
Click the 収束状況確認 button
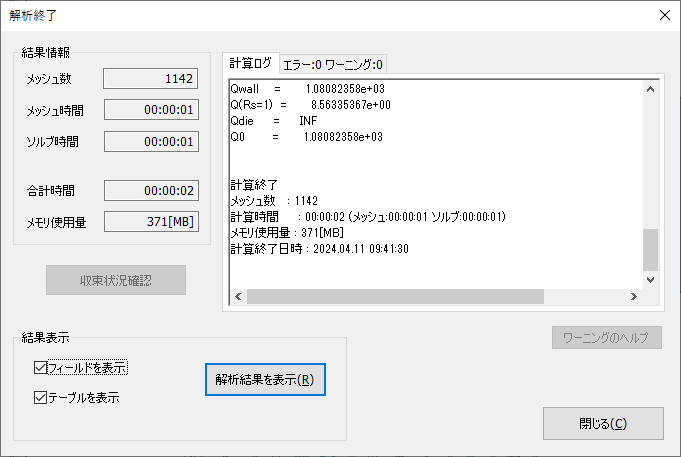click(116, 280)
